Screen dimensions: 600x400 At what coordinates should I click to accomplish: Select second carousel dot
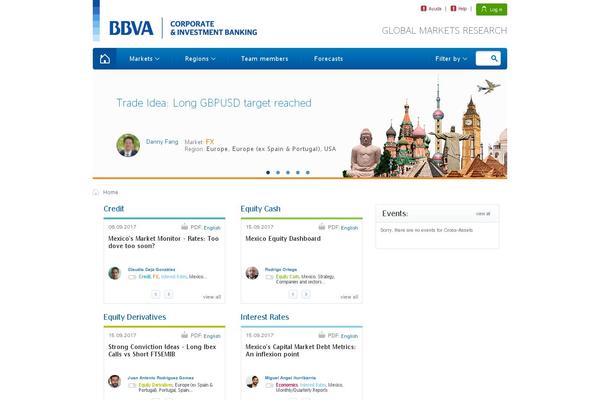(x=278, y=173)
